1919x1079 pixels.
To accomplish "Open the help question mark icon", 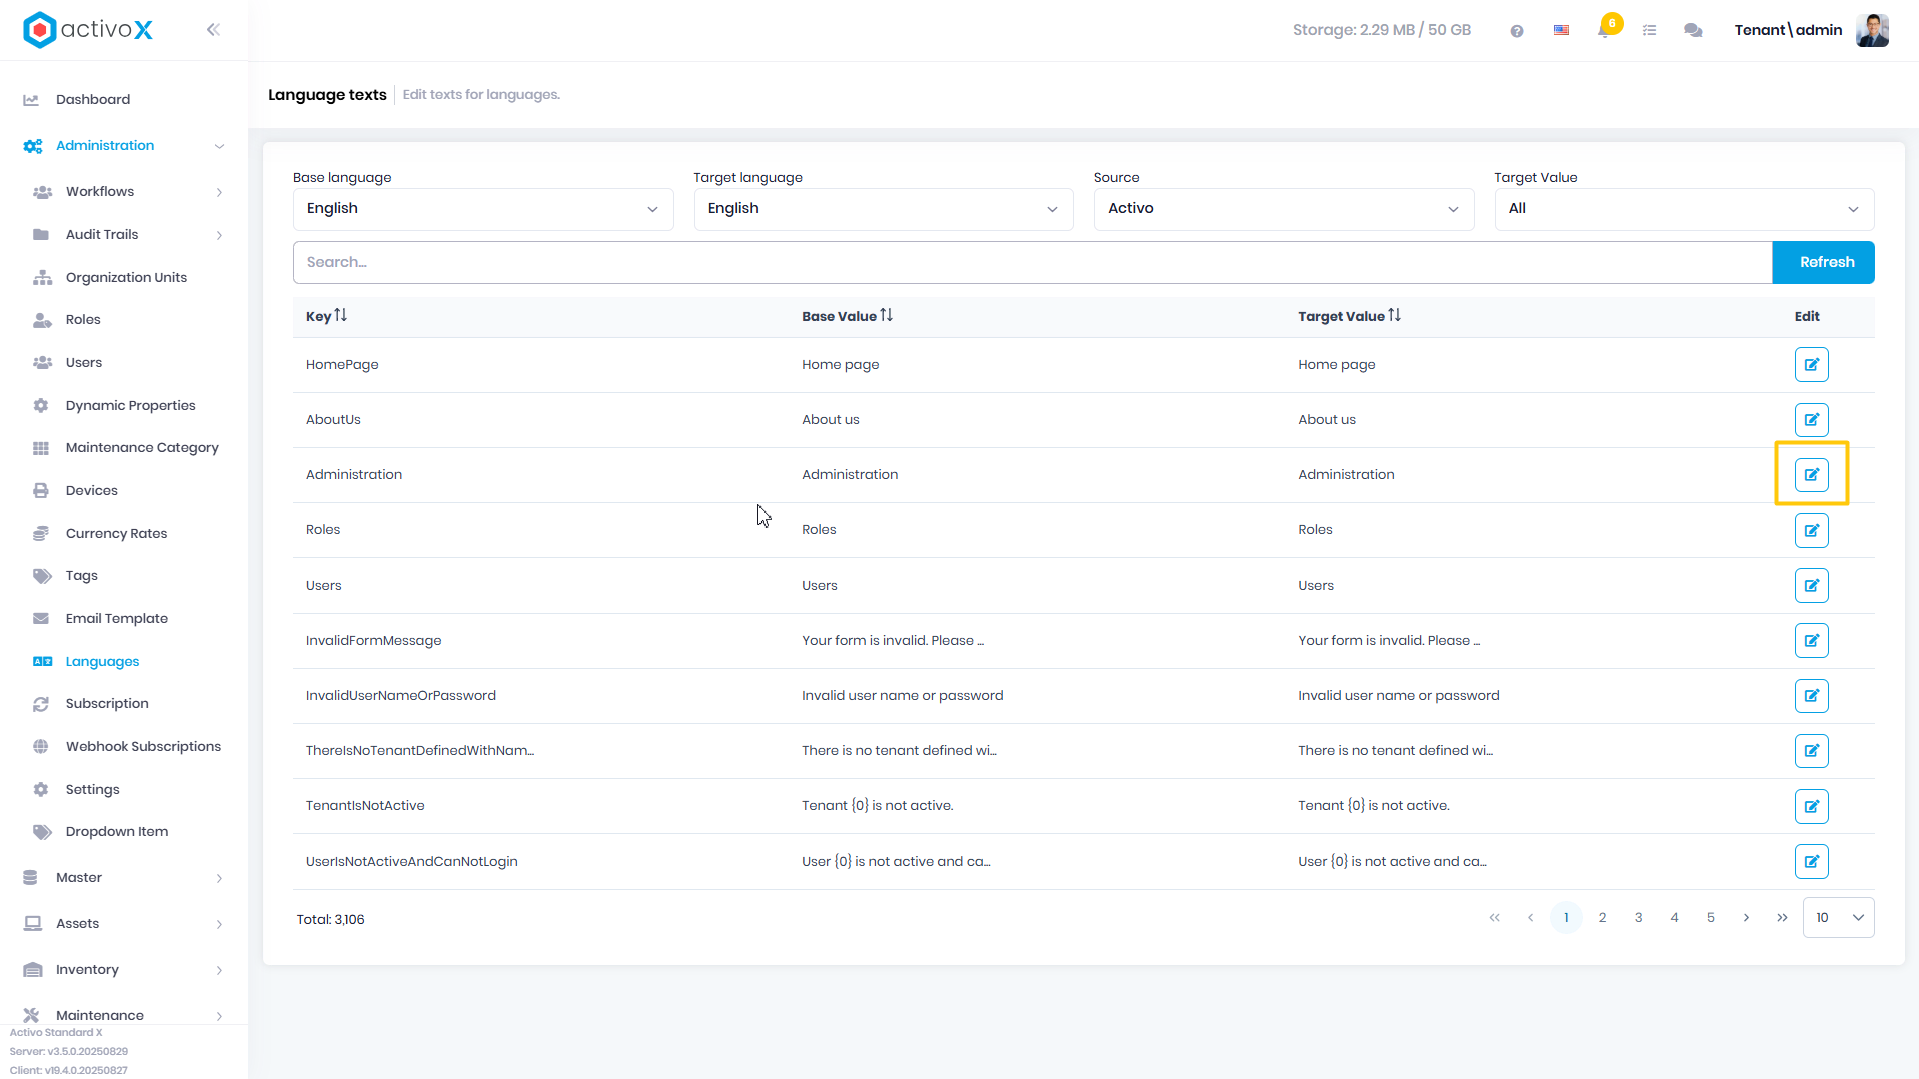I will coord(1517,31).
